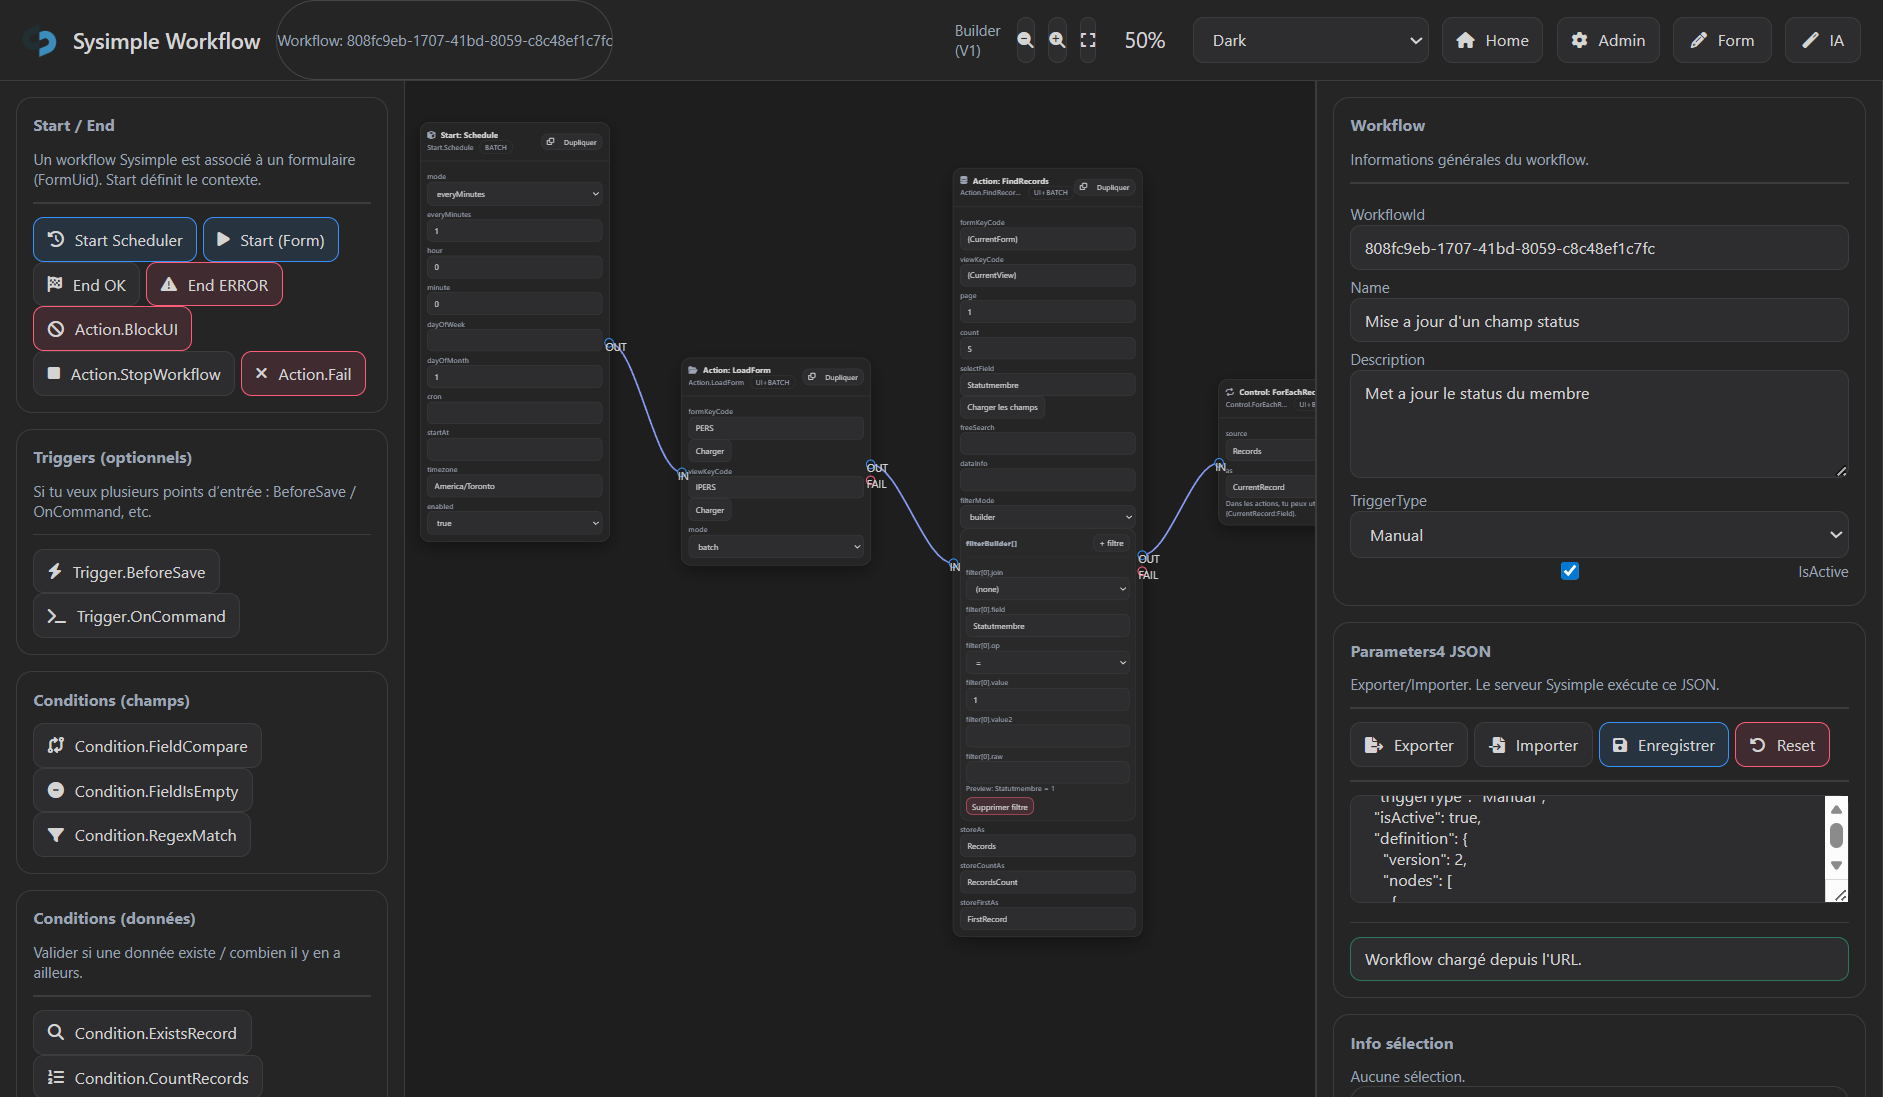Viewport: 1883px width, 1097px height.
Task: Click the everyMinutes value field
Action: pos(515,231)
